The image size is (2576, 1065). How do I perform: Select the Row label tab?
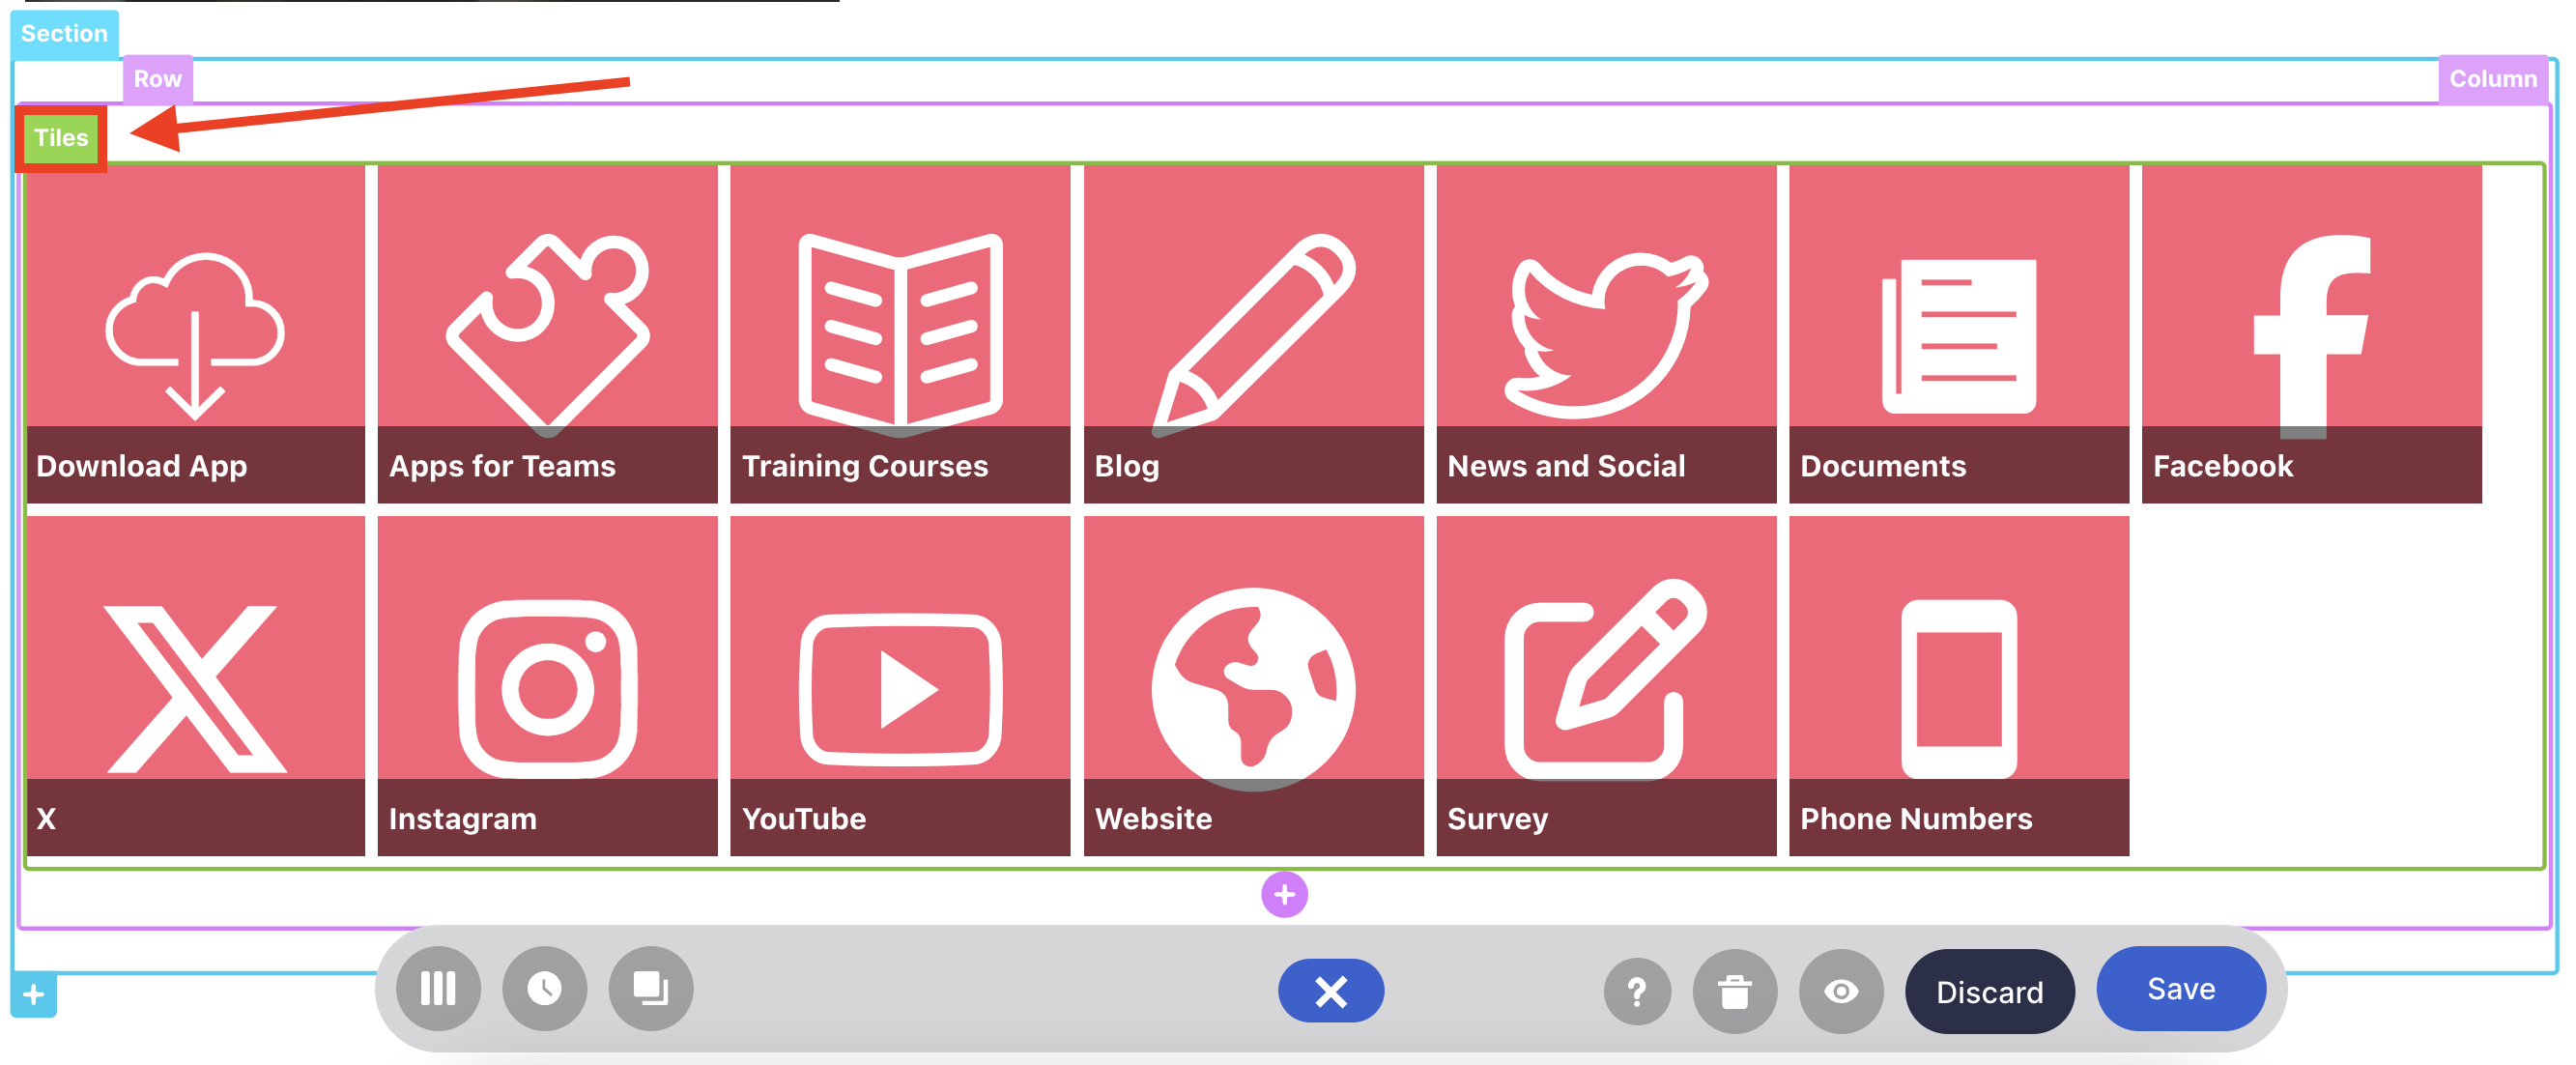157,79
